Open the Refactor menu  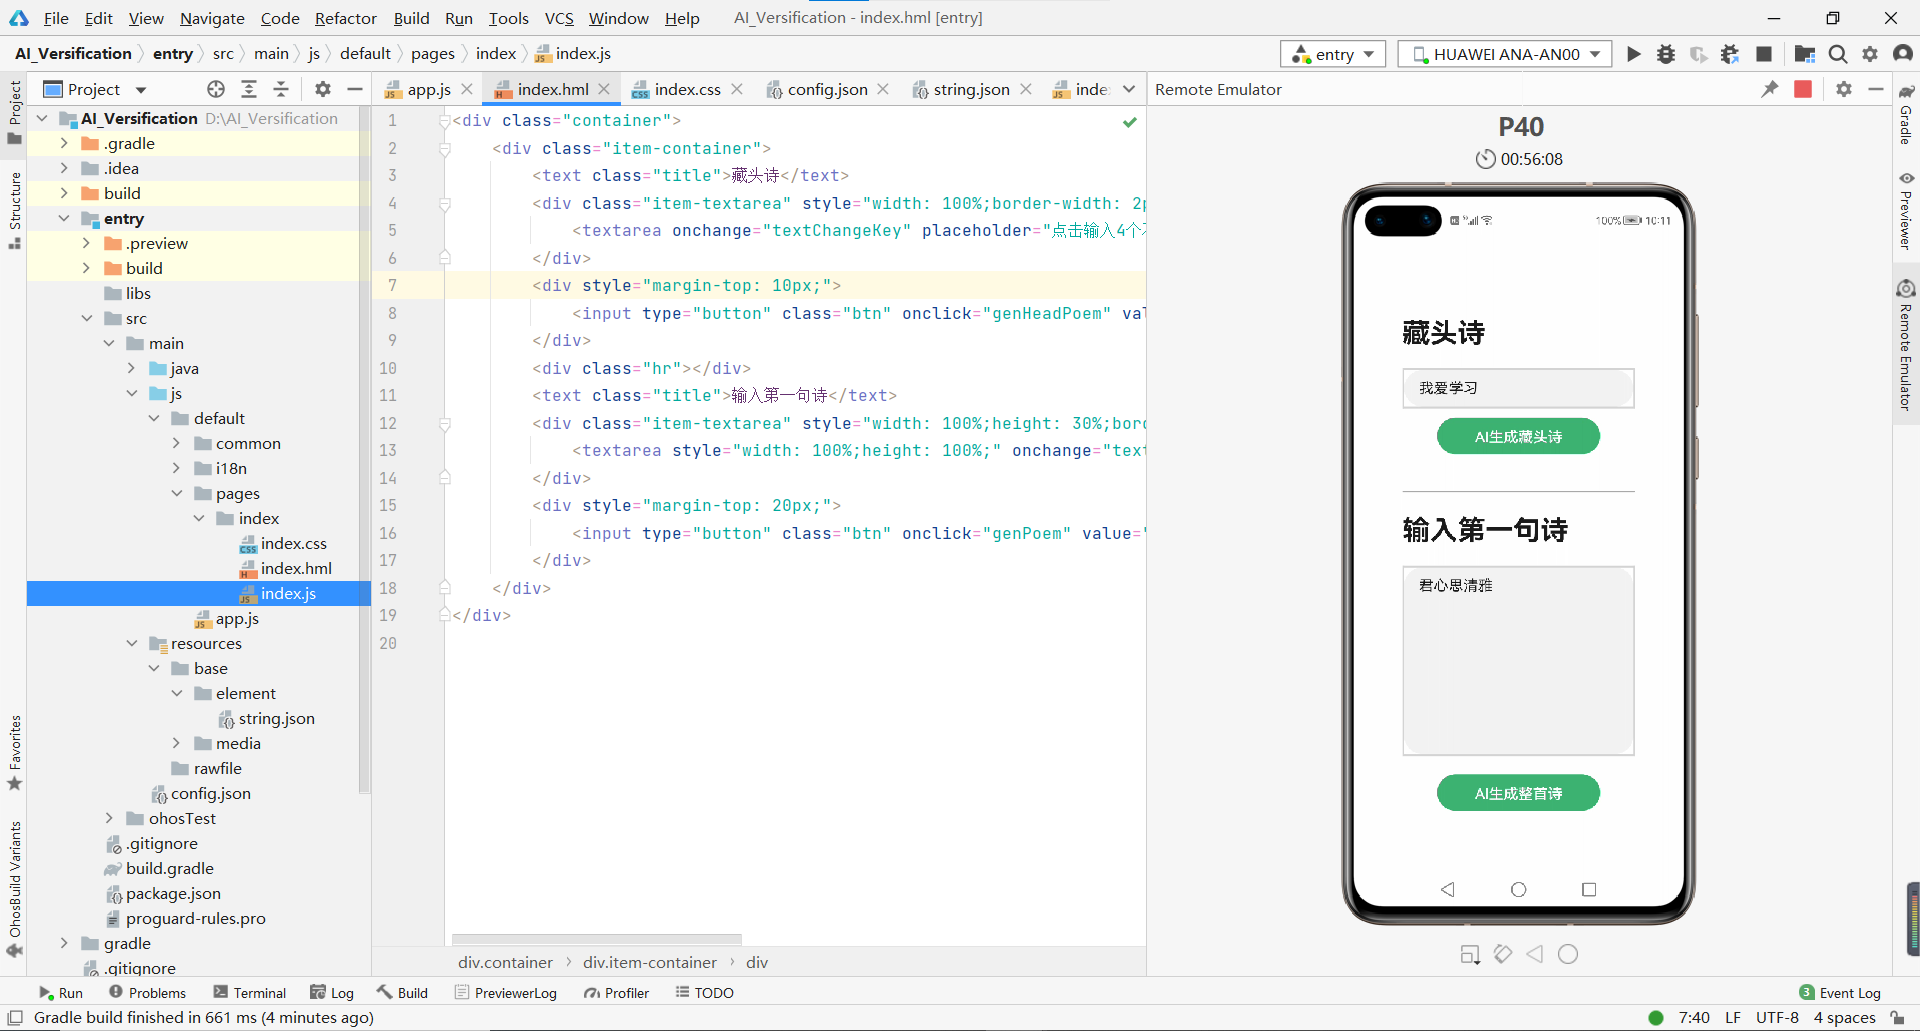[345, 18]
